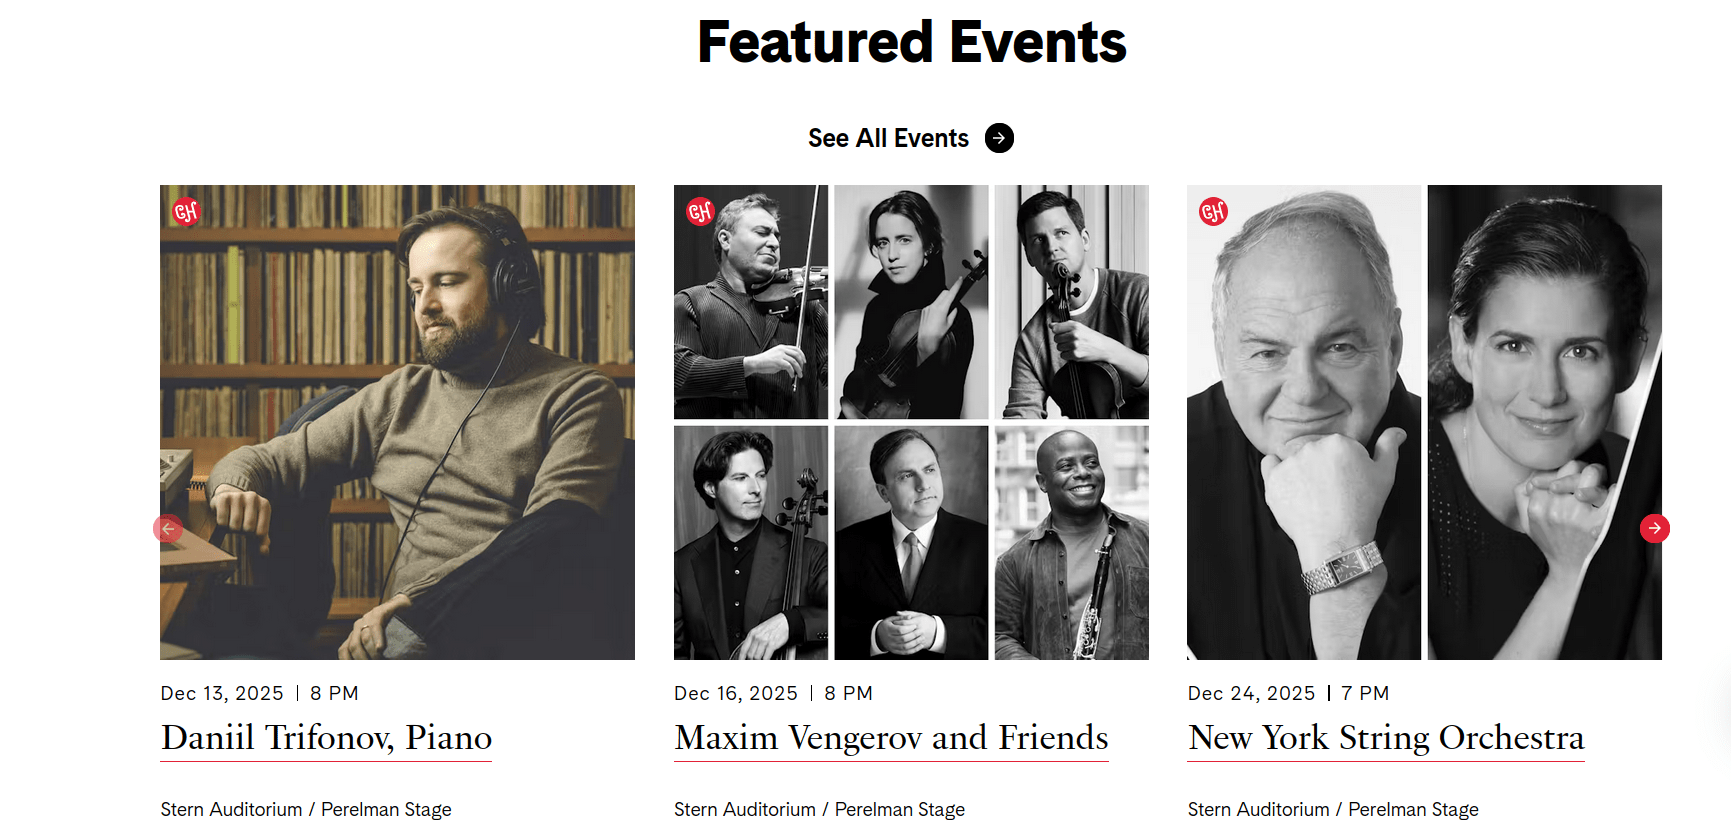This screenshot has width=1731, height=828.
Task: Click the arrow icon beside See All Events
Action: [999, 138]
